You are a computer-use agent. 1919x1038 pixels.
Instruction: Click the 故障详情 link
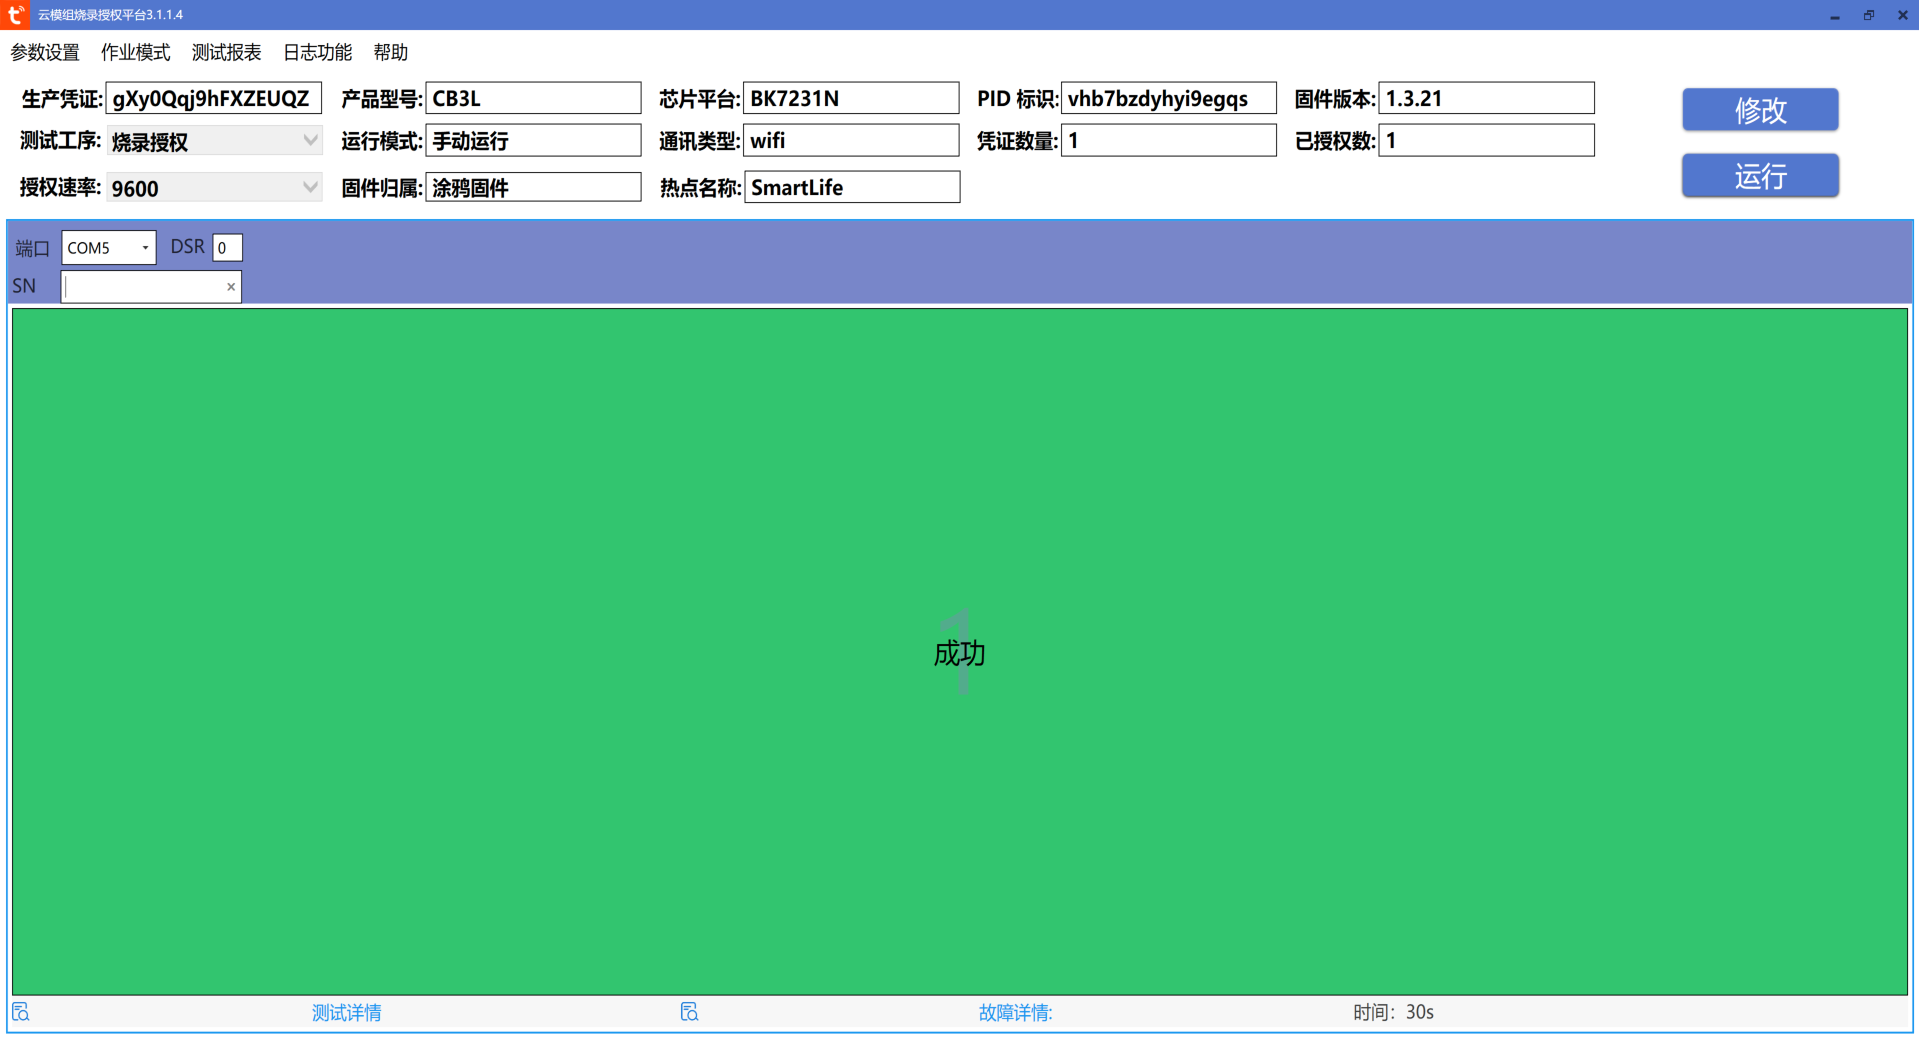click(1015, 1013)
